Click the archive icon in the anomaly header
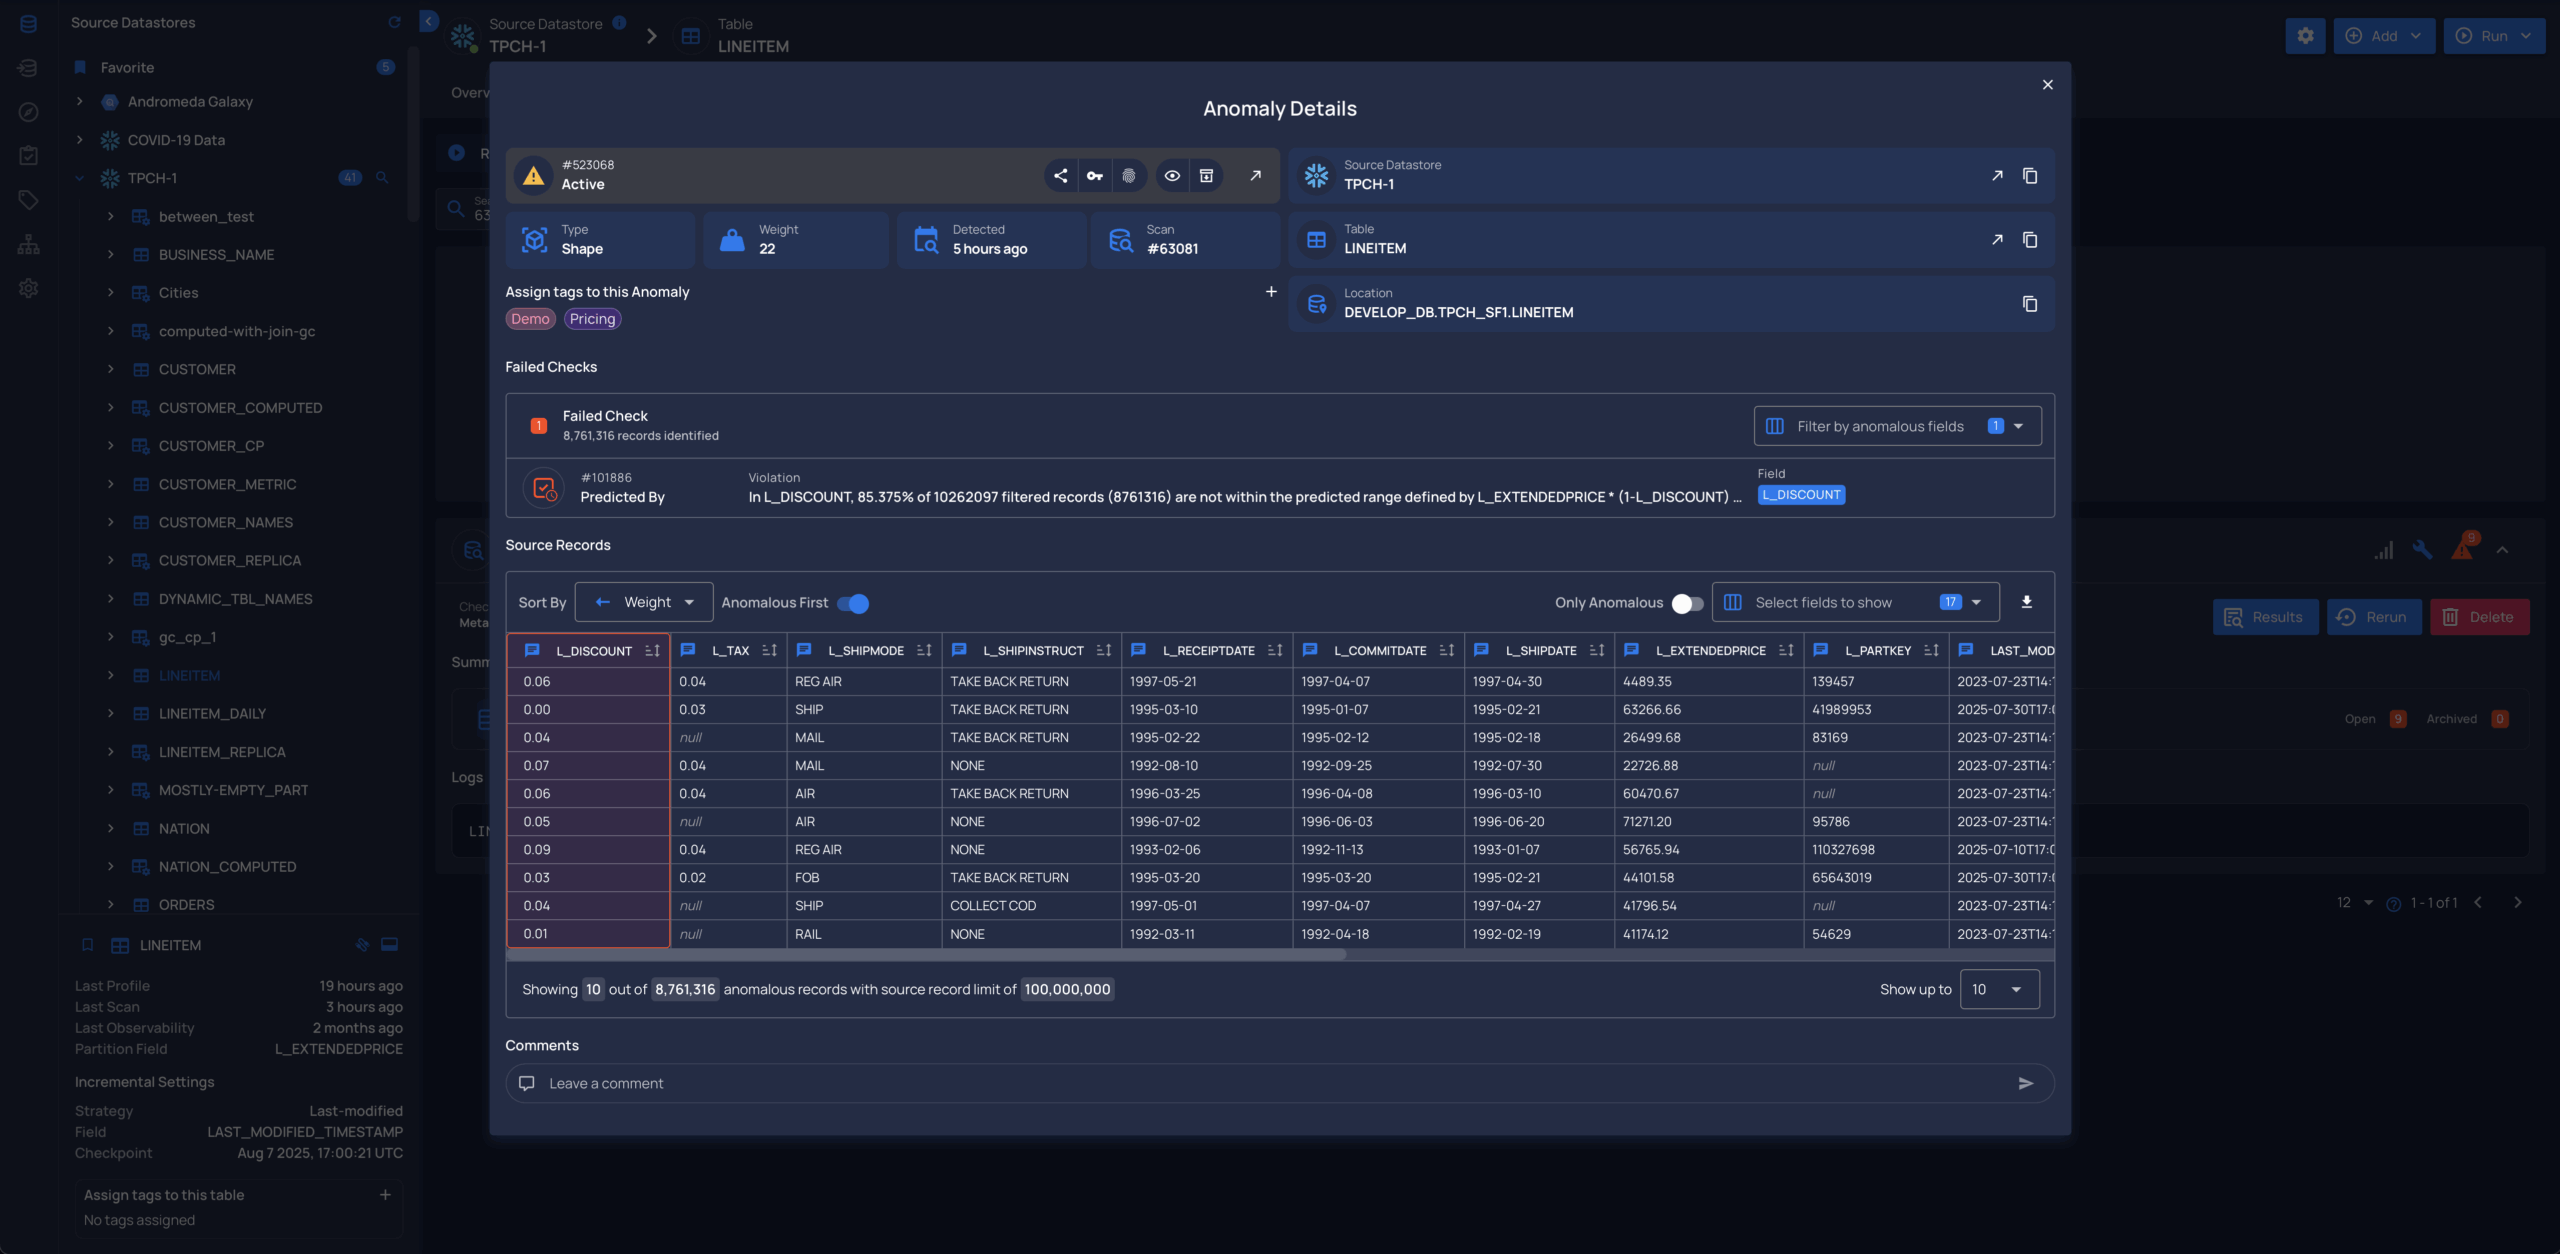The width and height of the screenshot is (2560, 1254). (1207, 176)
